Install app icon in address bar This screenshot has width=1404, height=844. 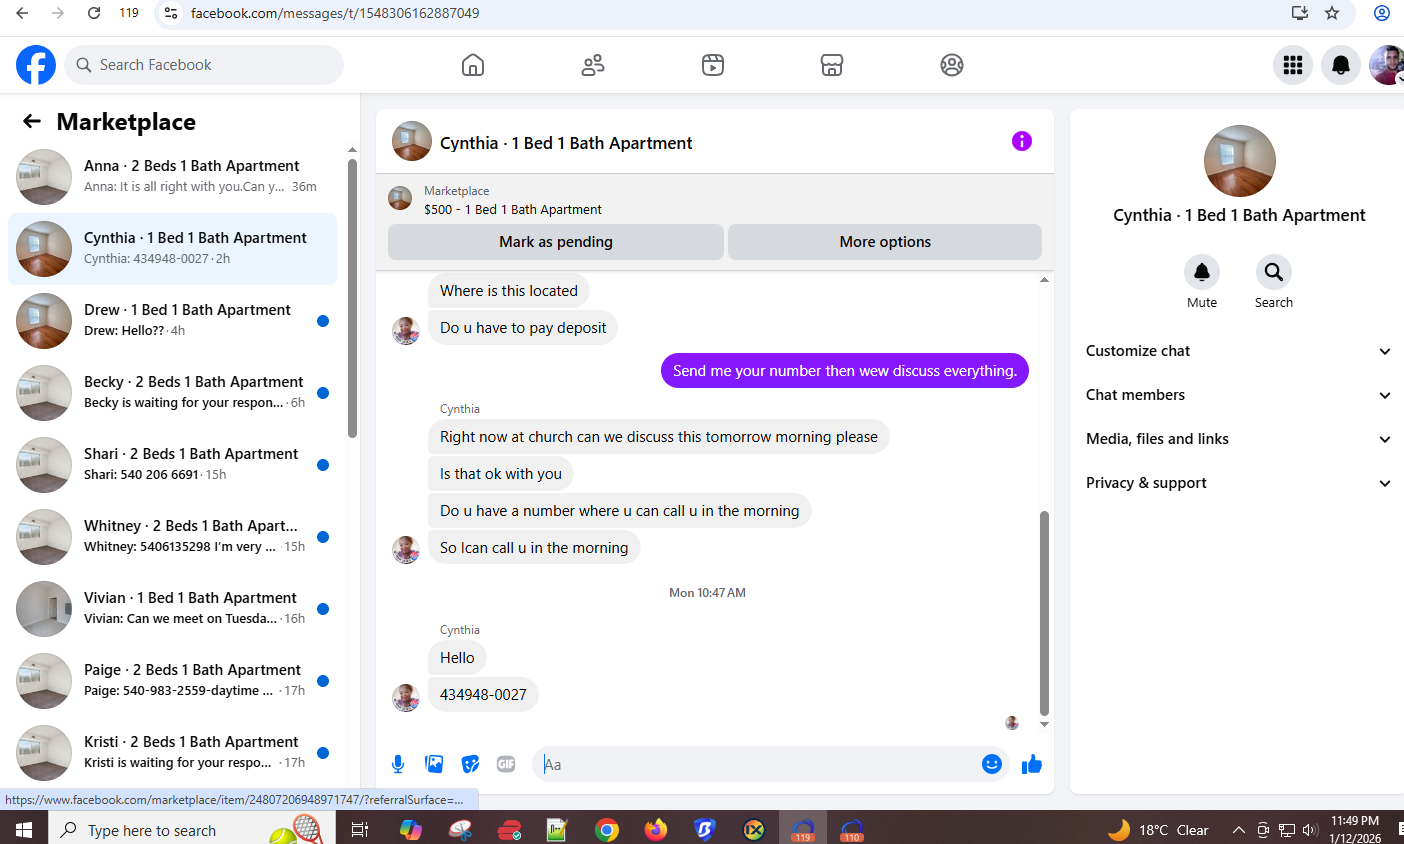[x=1300, y=13]
